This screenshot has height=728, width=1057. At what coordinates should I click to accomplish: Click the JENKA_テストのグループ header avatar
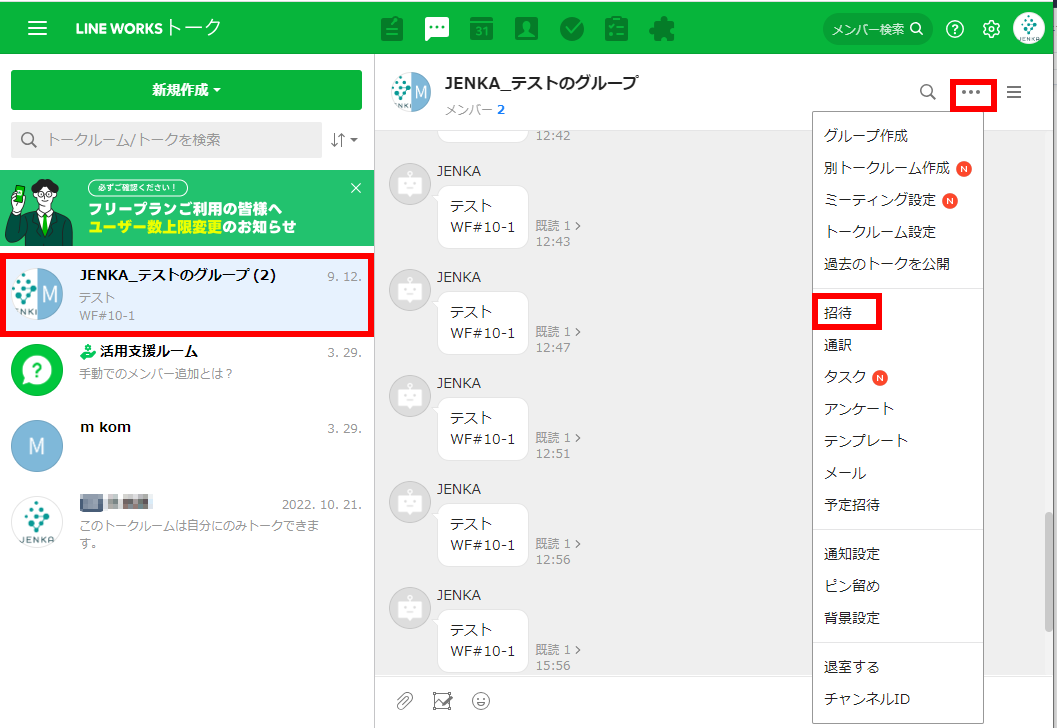tap(411, 92)
